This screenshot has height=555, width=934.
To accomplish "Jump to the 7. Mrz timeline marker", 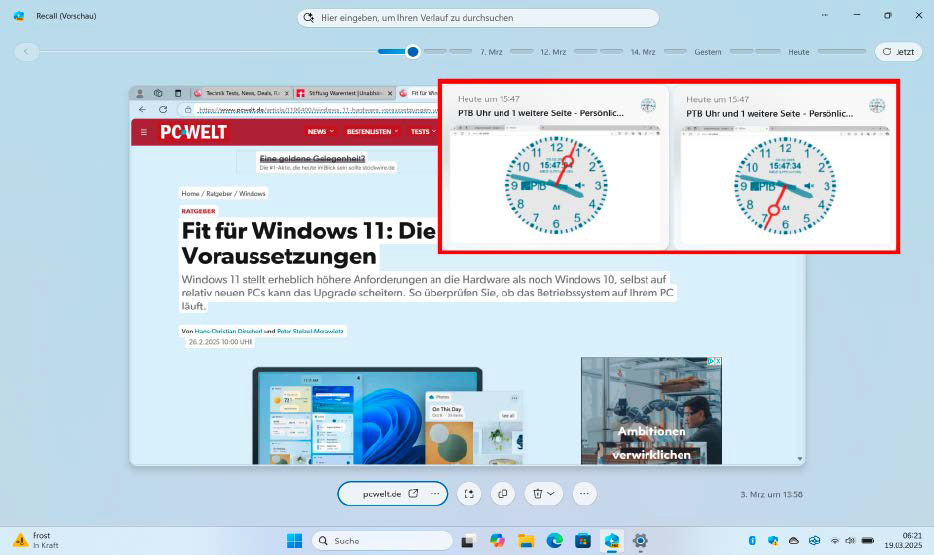I will 491,52.
